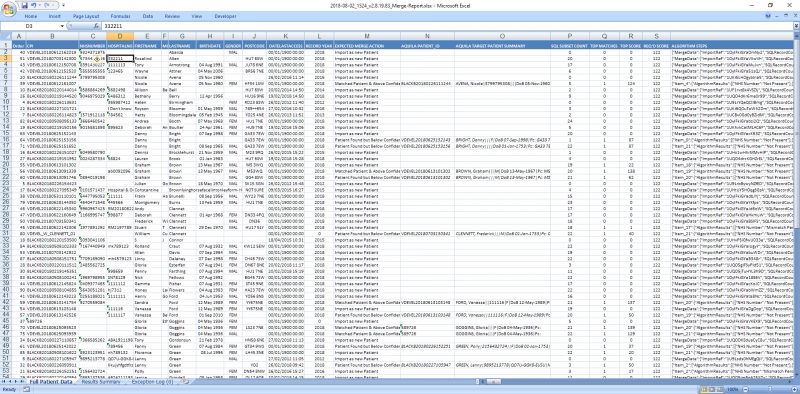Select the TOP SCORE header cell
This screenshot has width=800, height=394.
tap(632, 45)
